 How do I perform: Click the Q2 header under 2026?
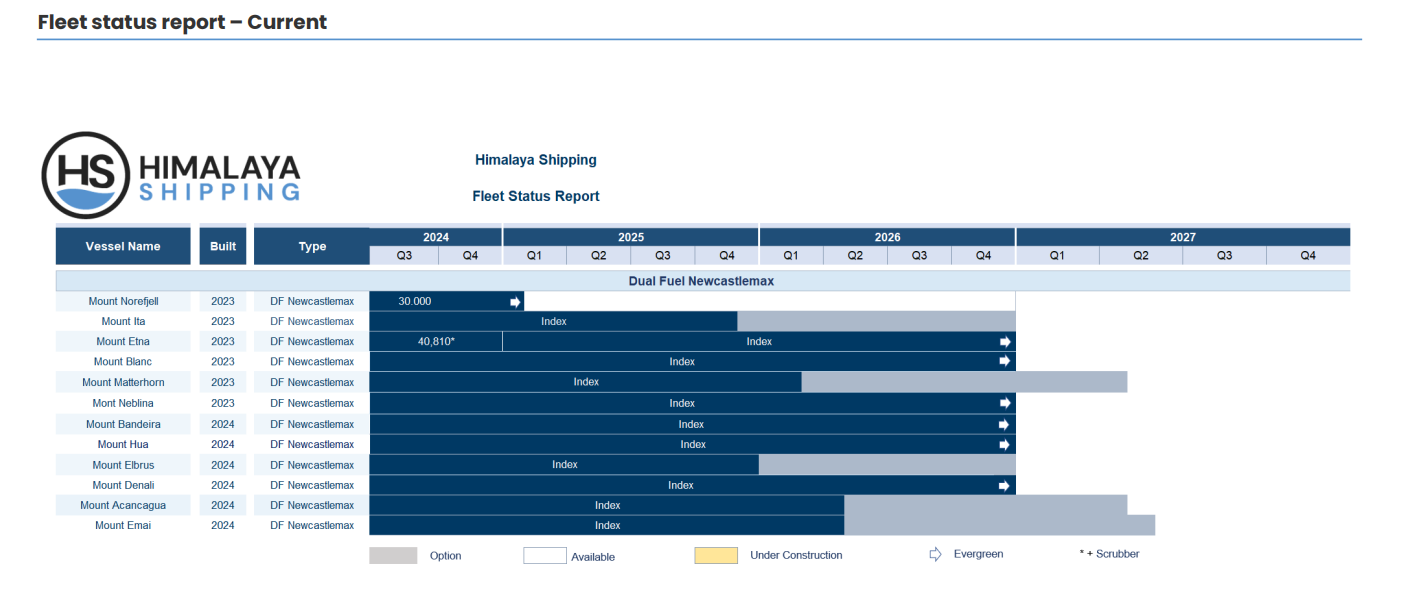point(855,255)
